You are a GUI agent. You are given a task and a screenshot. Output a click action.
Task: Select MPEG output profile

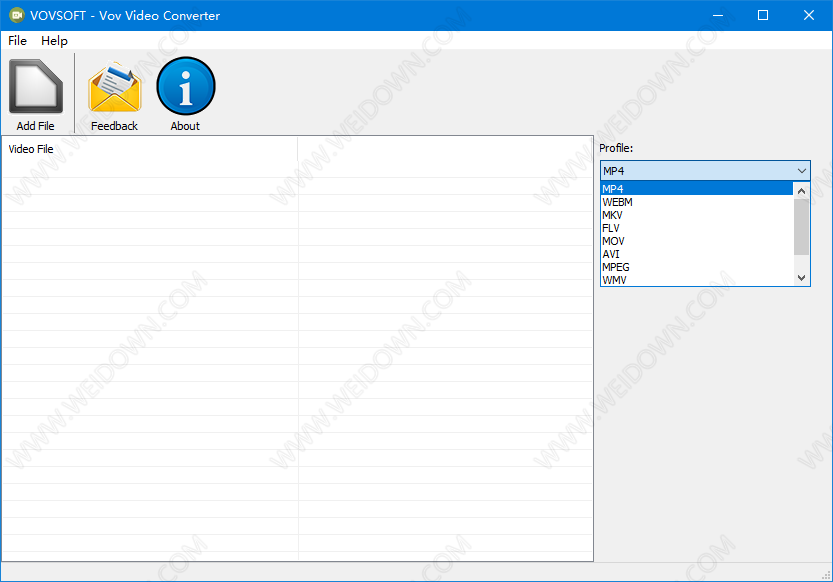point(696,267)
